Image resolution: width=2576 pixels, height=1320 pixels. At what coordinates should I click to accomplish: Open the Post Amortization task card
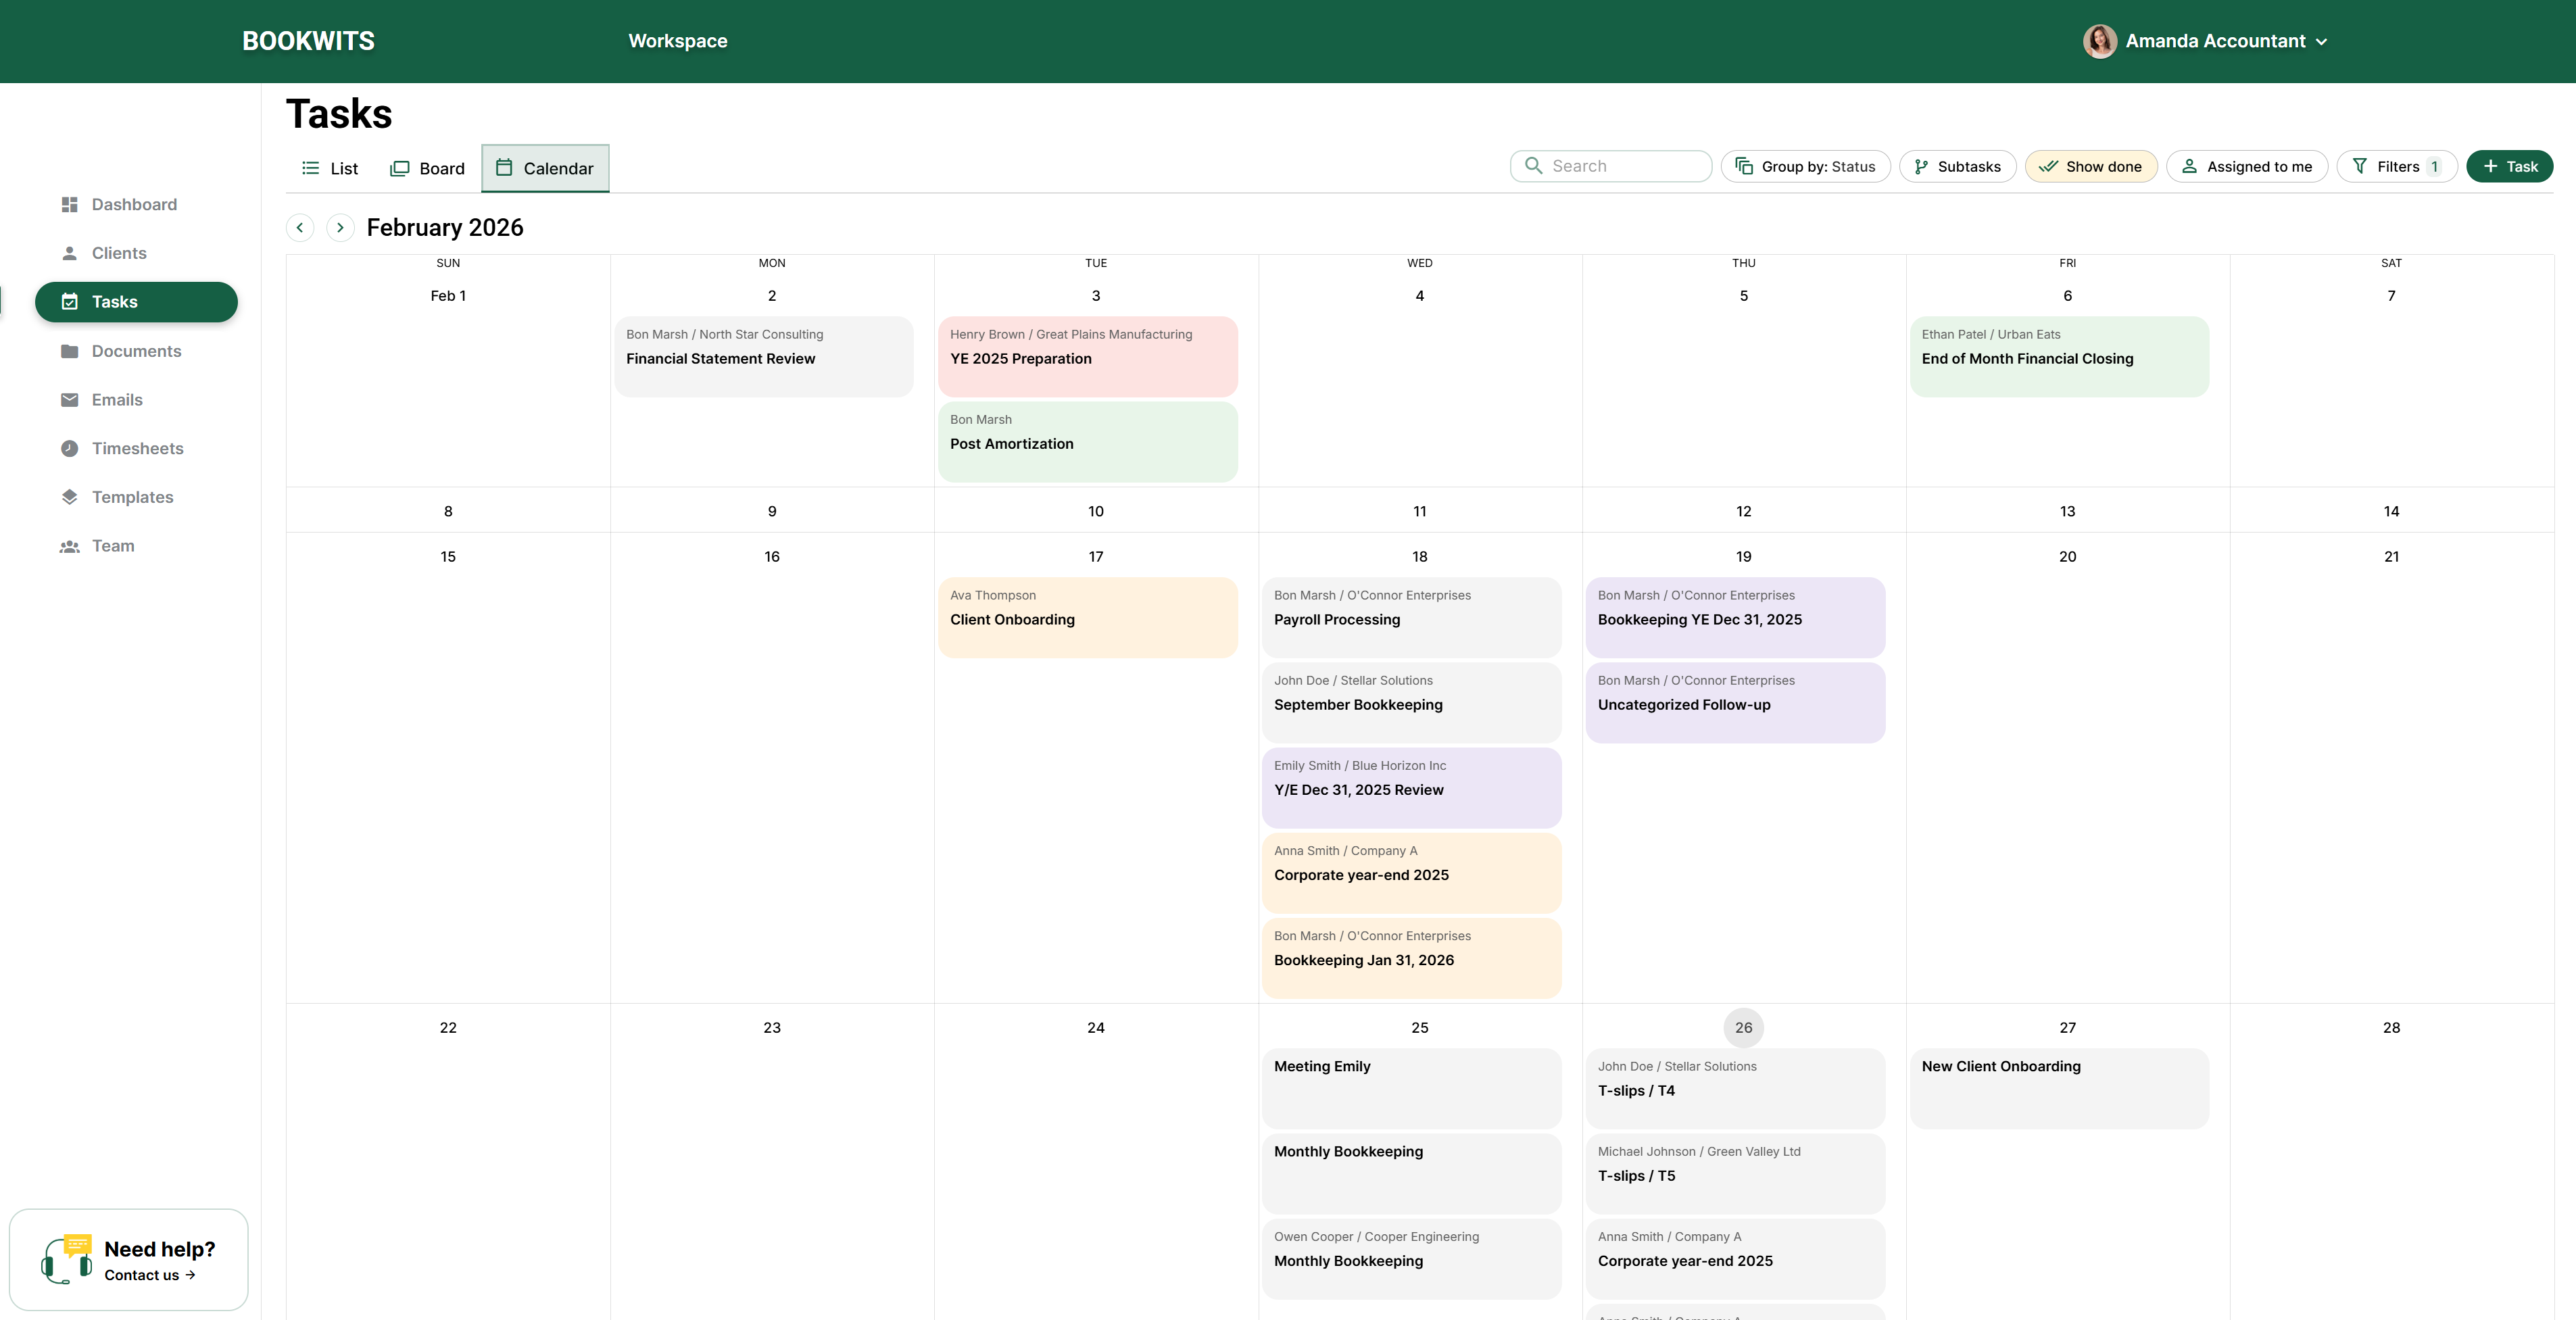(1087, 442)
